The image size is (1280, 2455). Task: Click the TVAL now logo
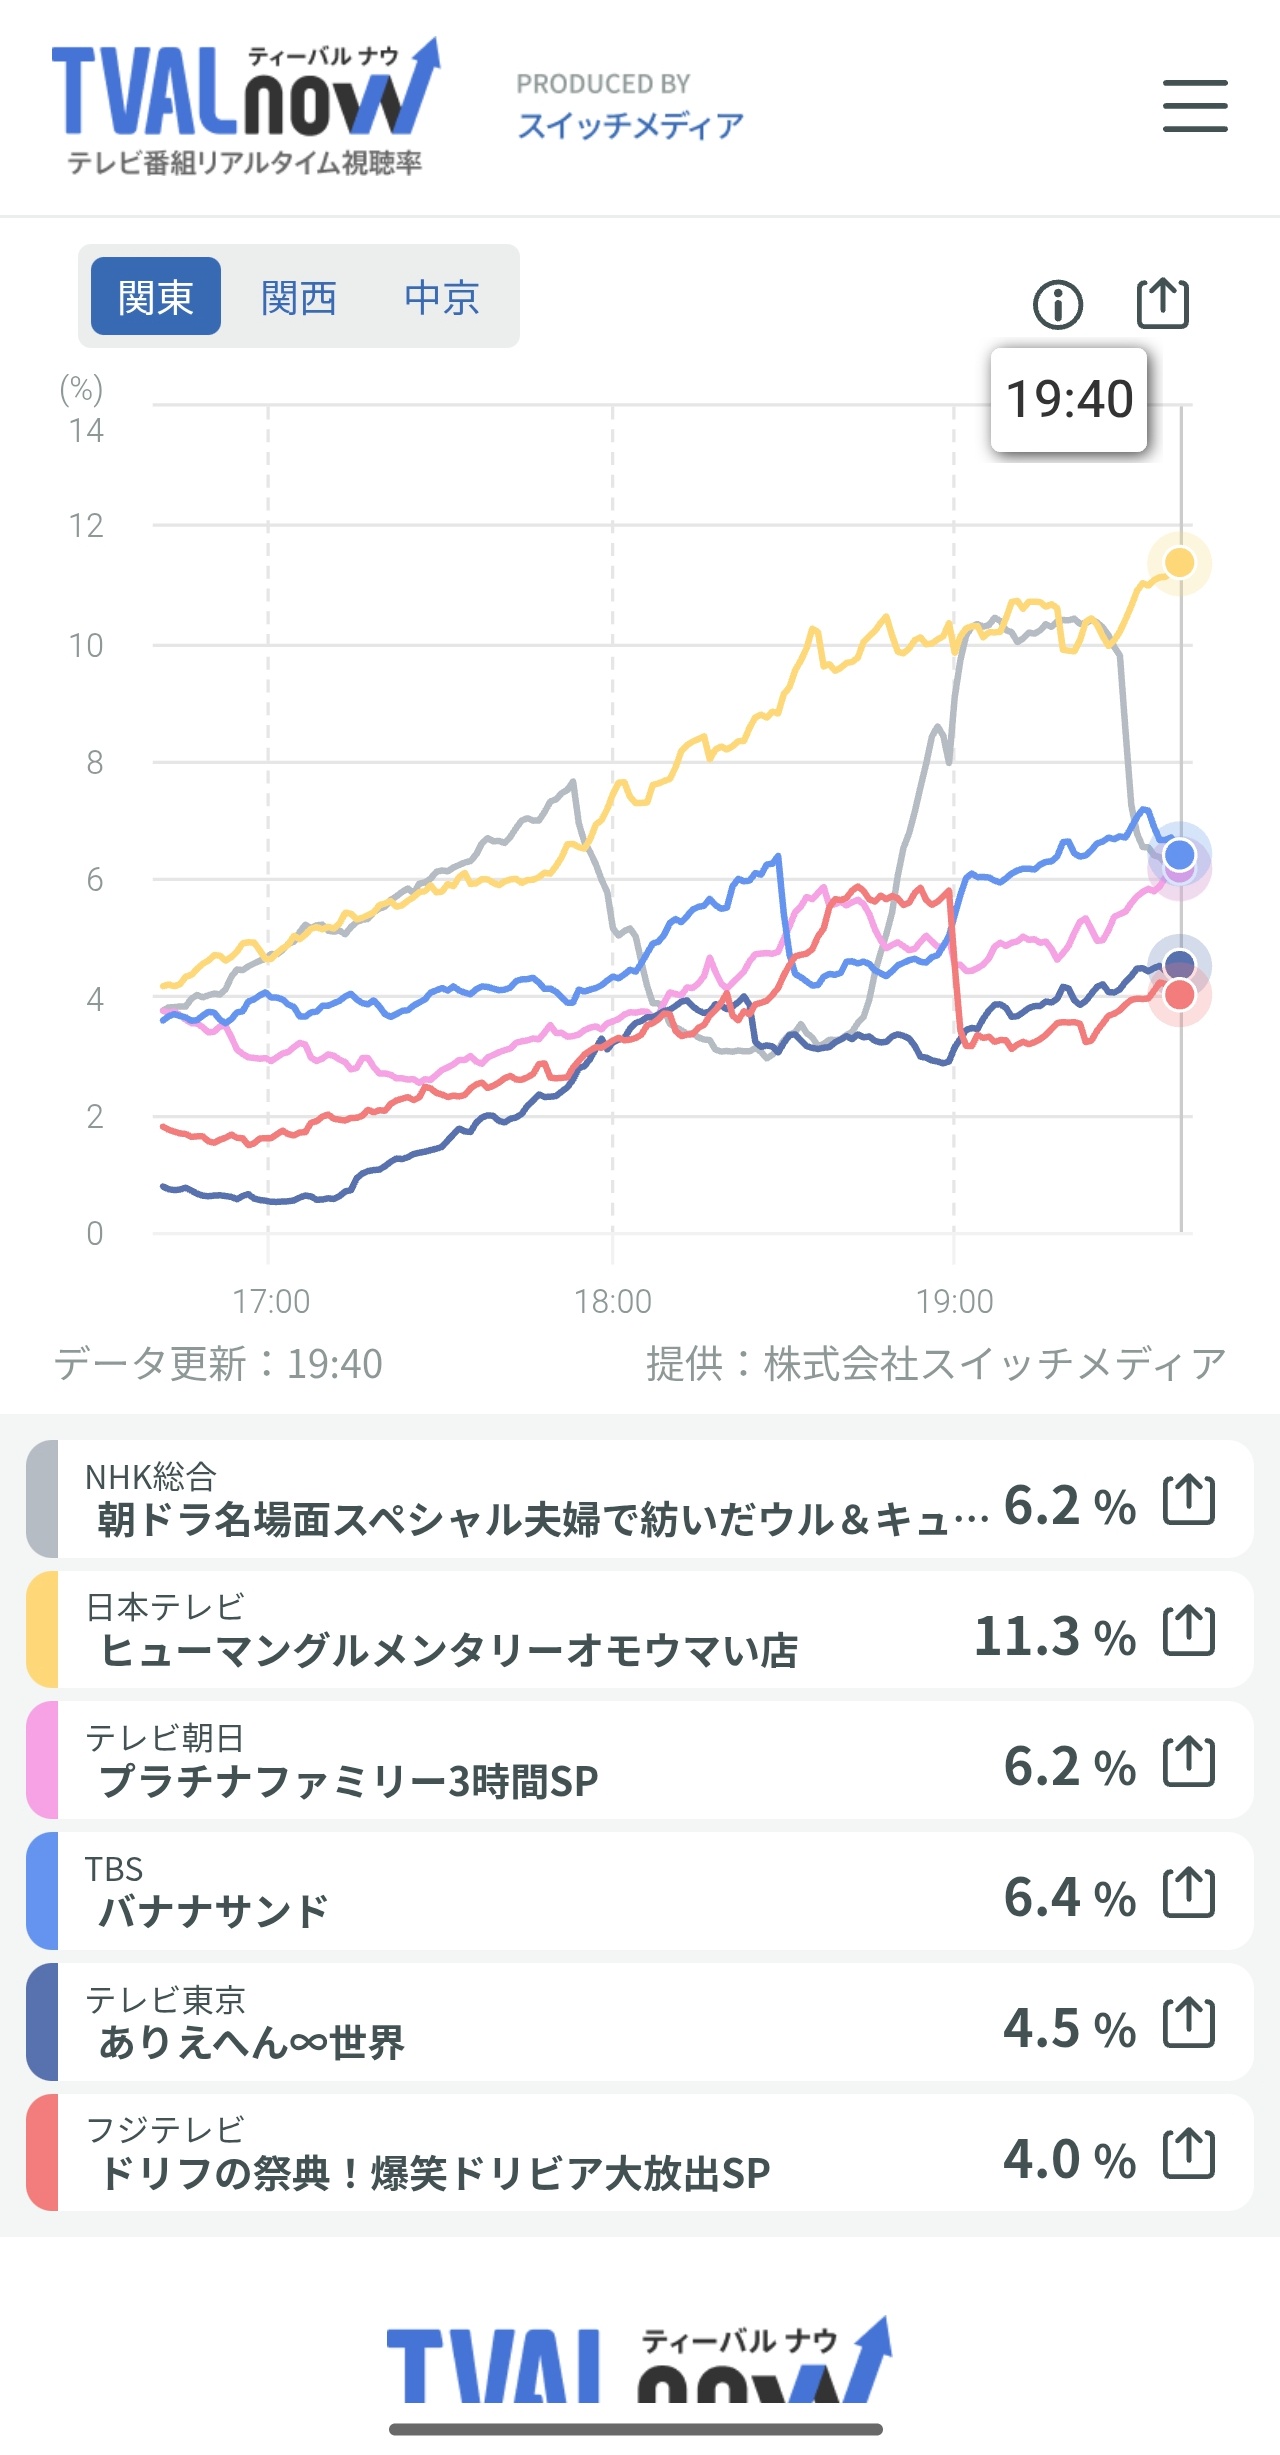pyautogui.click(x=245, y=107)
